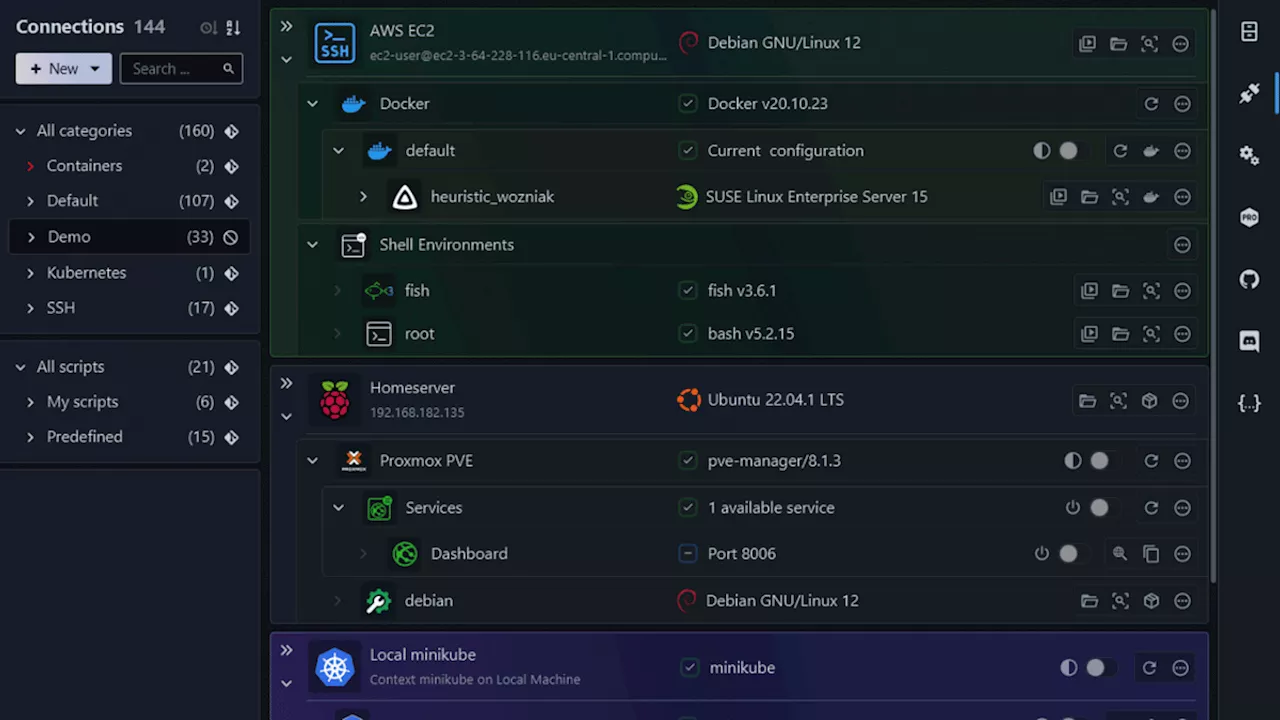Refresh Local minikube connection
Image resolution: width=1280 pixels, height=720 pixels.
click(x=1149, y=668)
